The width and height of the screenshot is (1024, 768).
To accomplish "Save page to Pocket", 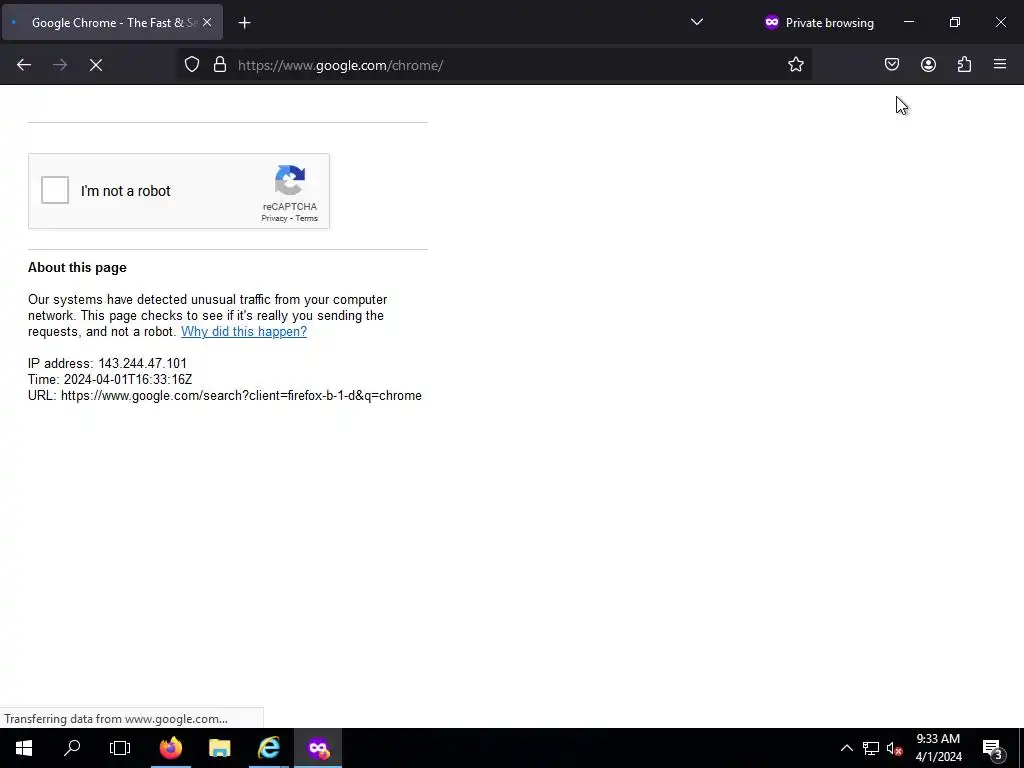I will [891, 65].
